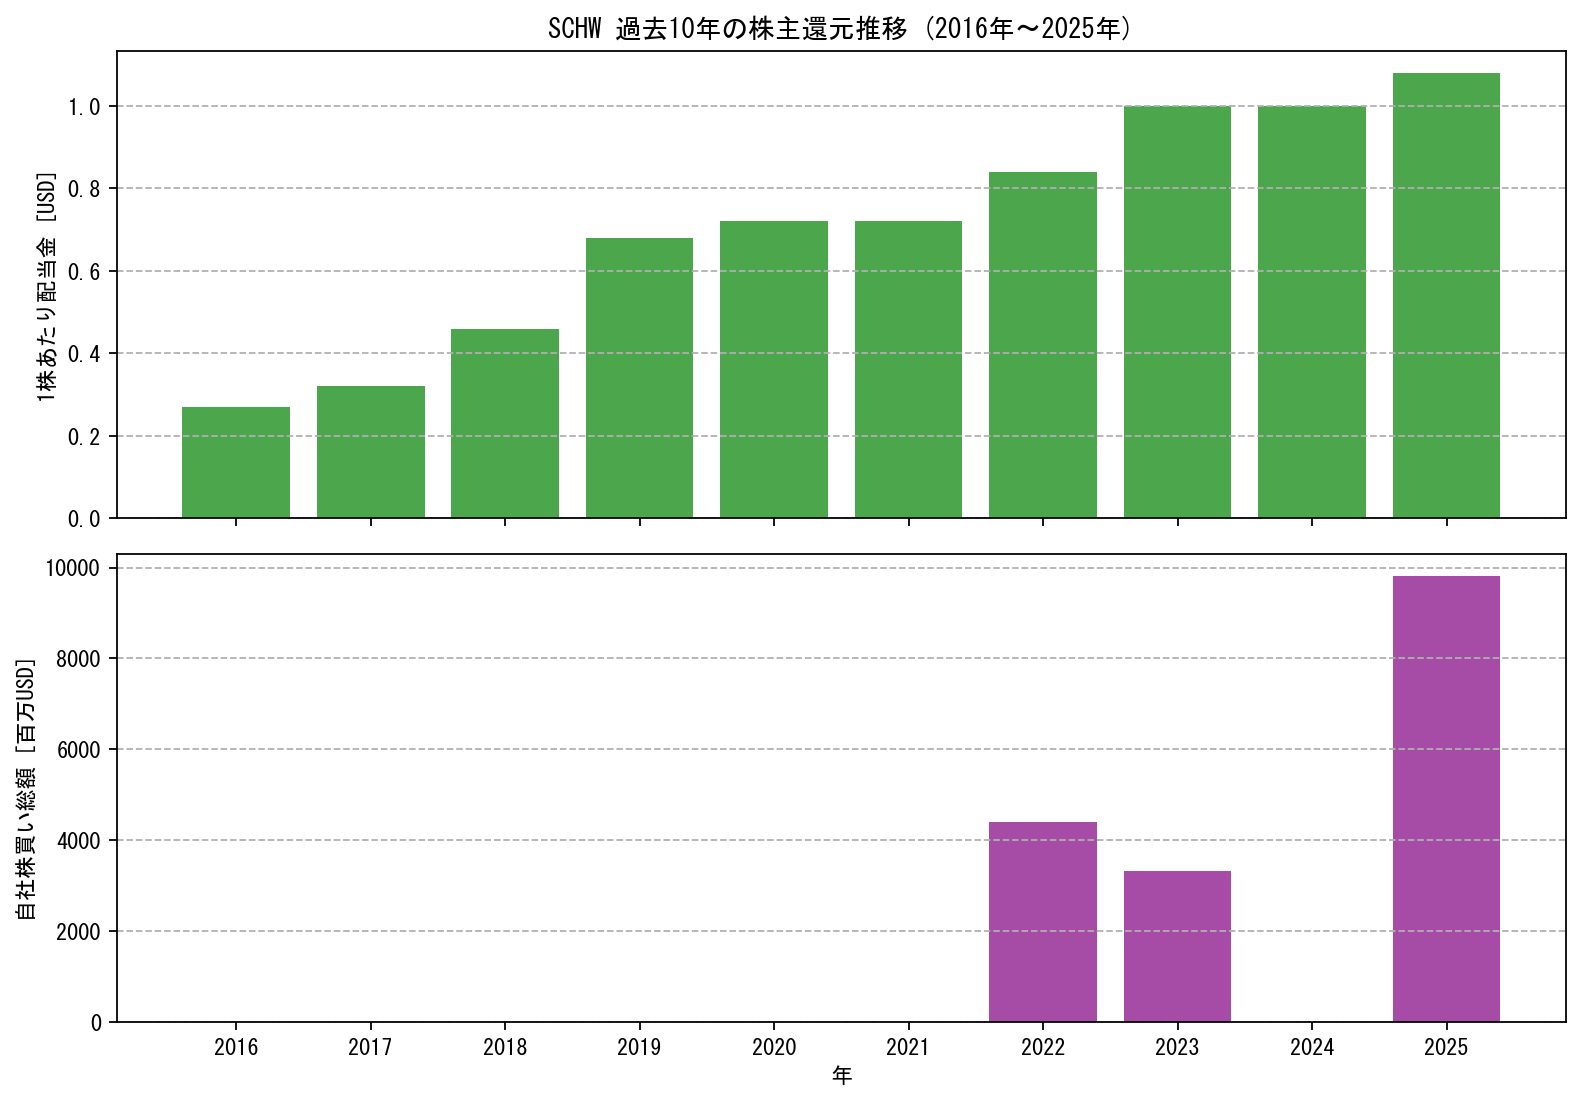
Task: Click the '0.2' dividend axis tick label
Action: coord(84,436)
